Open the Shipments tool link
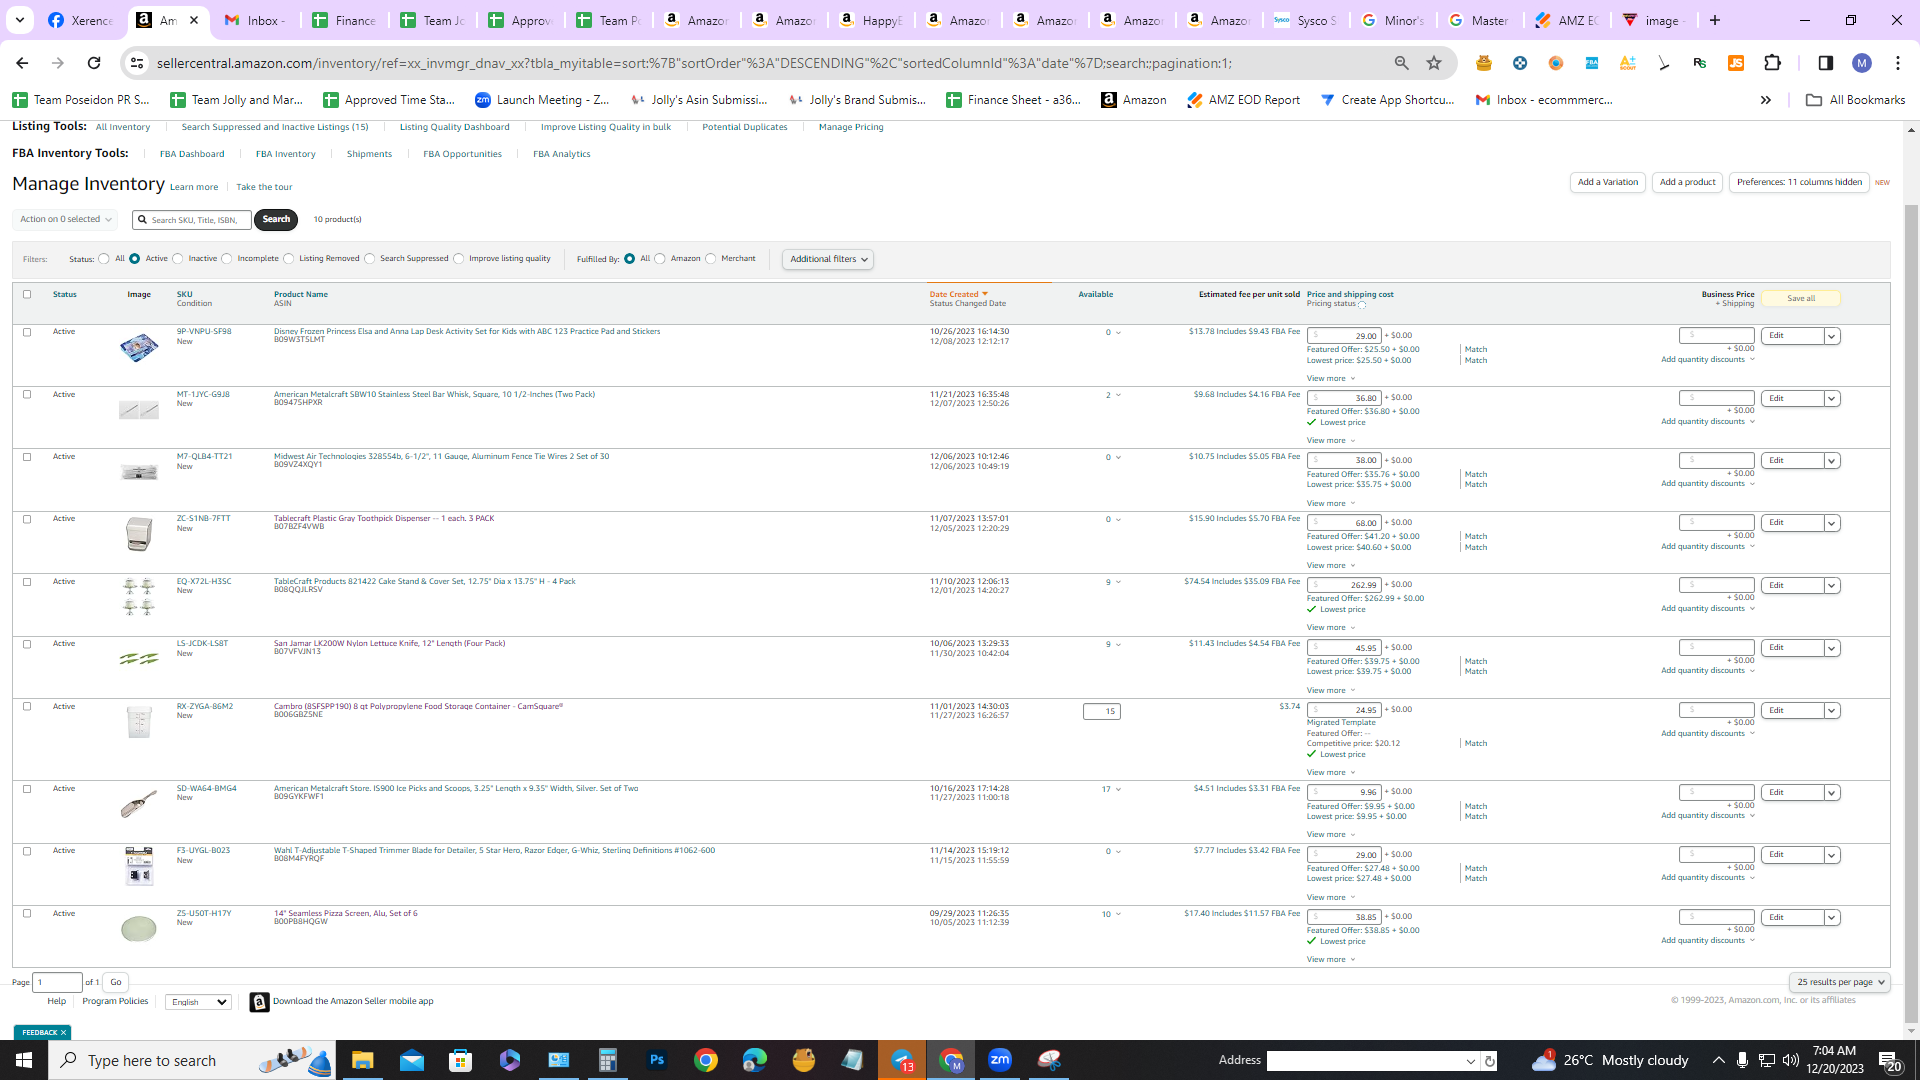Image resolution: width=1920 pixels, height=1080 pixels. (369, 154)
